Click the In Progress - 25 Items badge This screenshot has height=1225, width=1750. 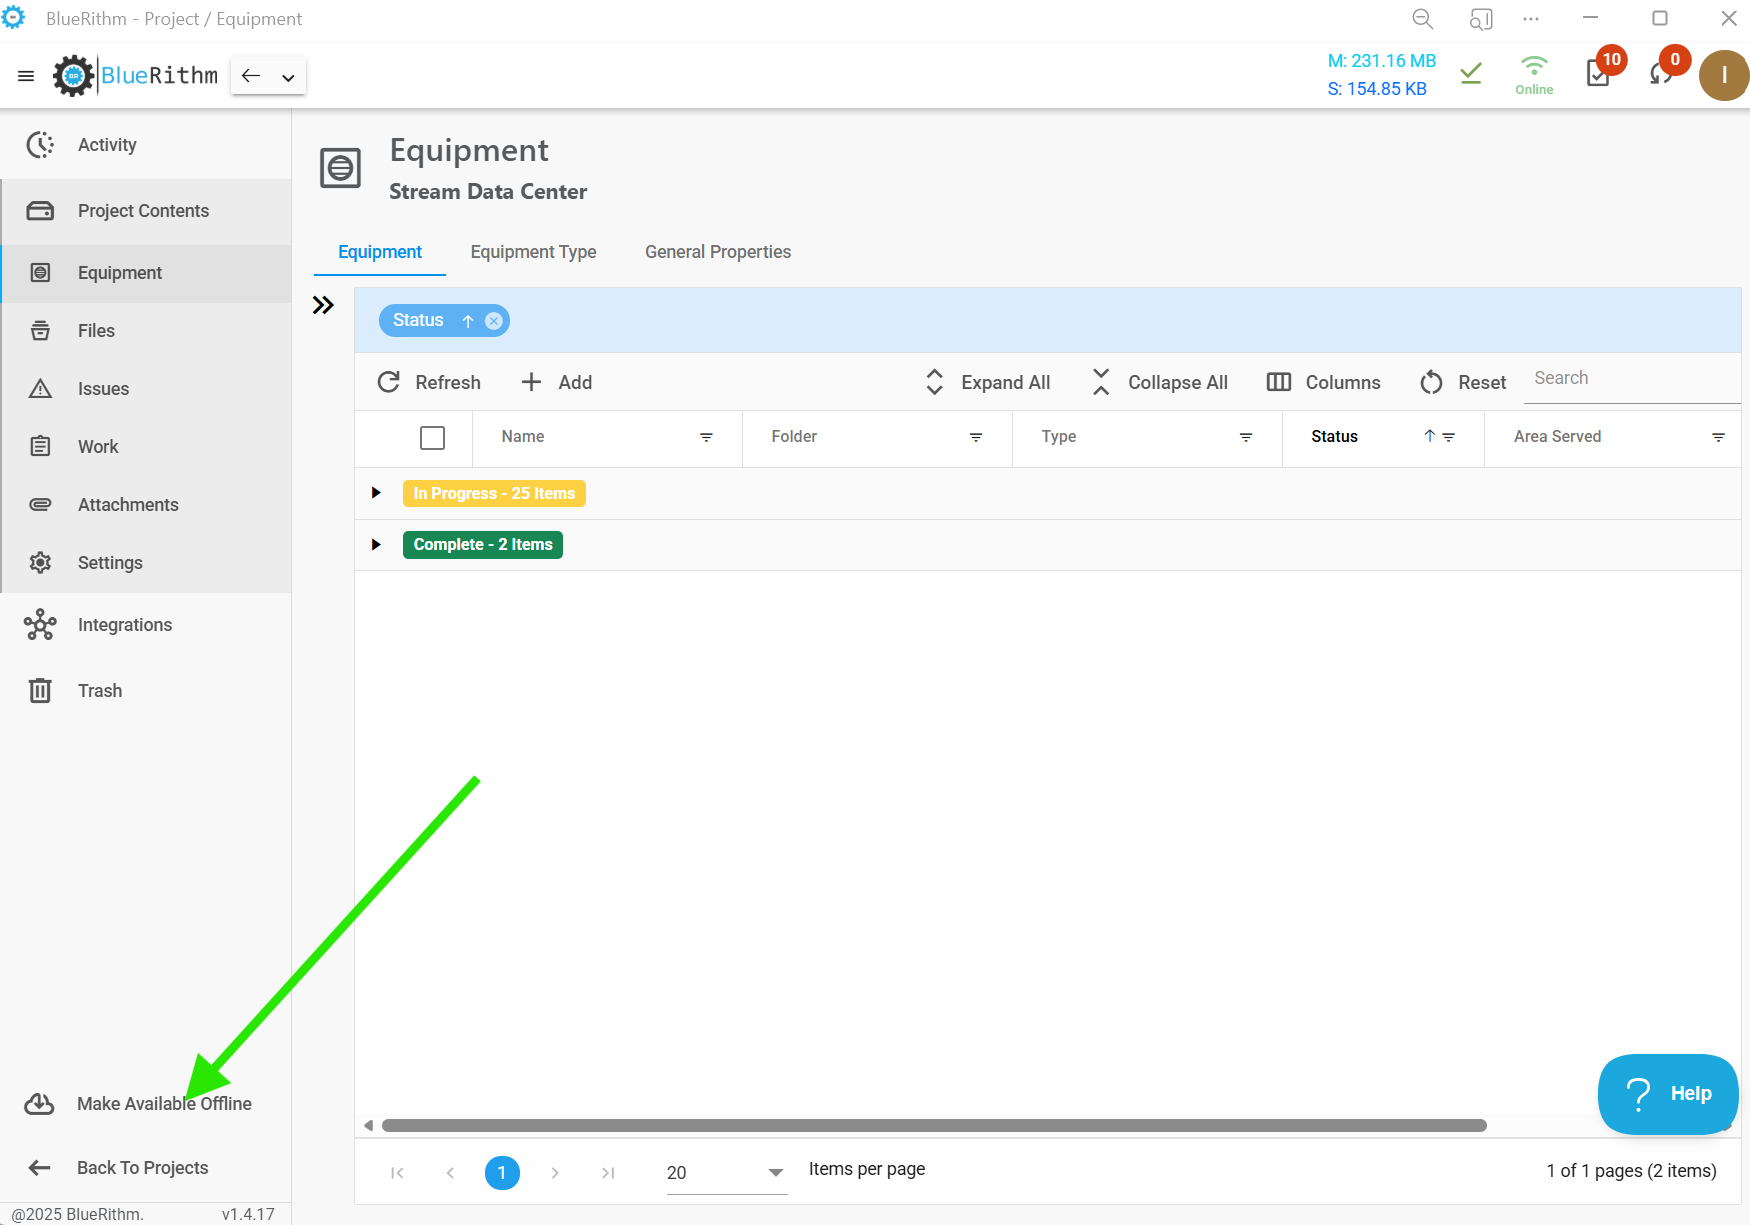point(494,494)
